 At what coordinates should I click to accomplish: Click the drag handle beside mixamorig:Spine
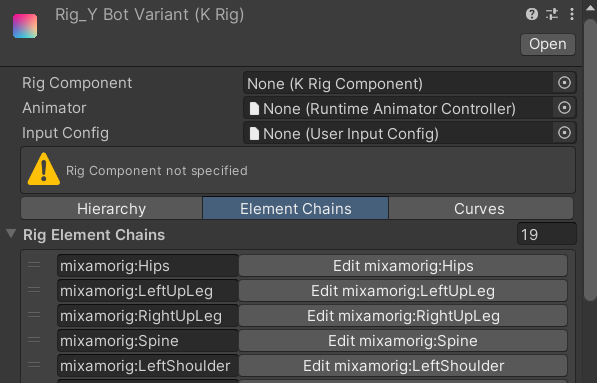34,340
